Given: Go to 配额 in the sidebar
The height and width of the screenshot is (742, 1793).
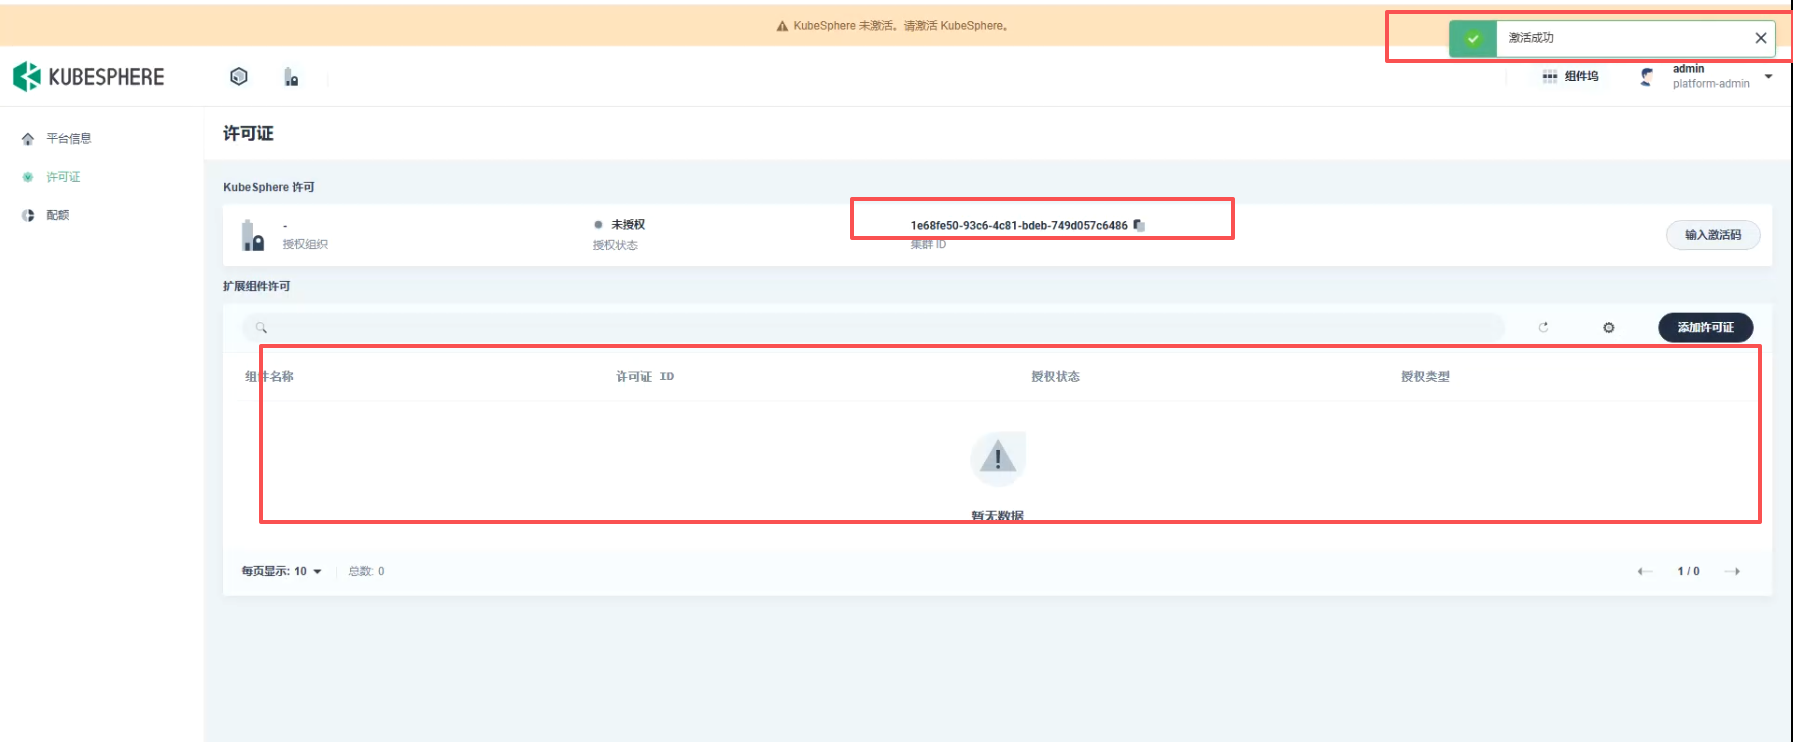Looking at the screenshot, I should pos(58,215).
